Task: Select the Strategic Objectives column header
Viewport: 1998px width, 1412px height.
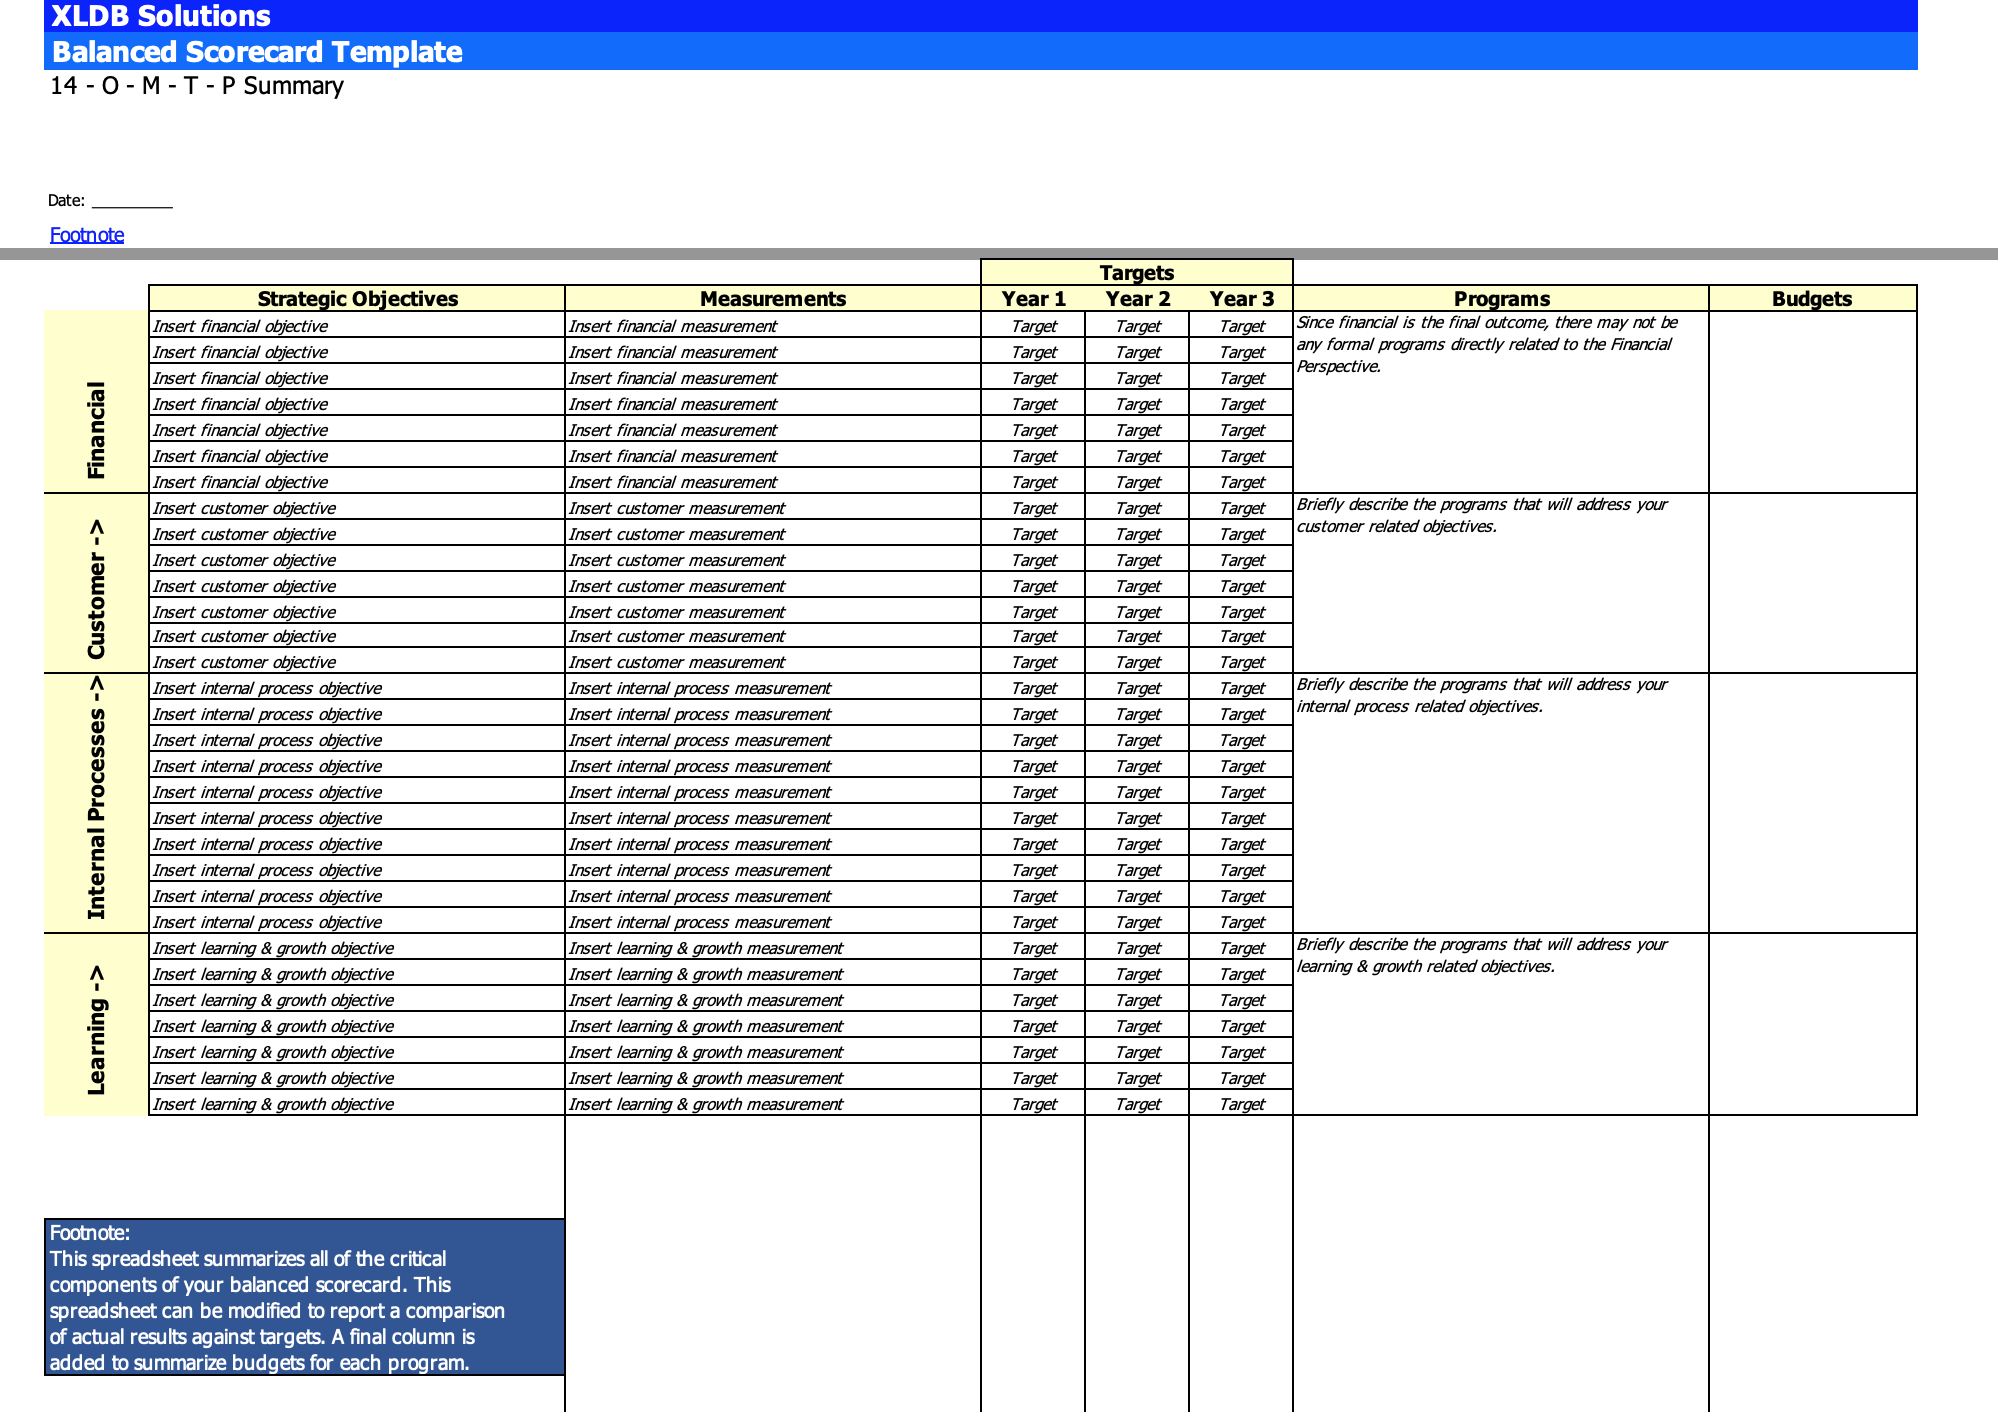Action: (357, 298)
